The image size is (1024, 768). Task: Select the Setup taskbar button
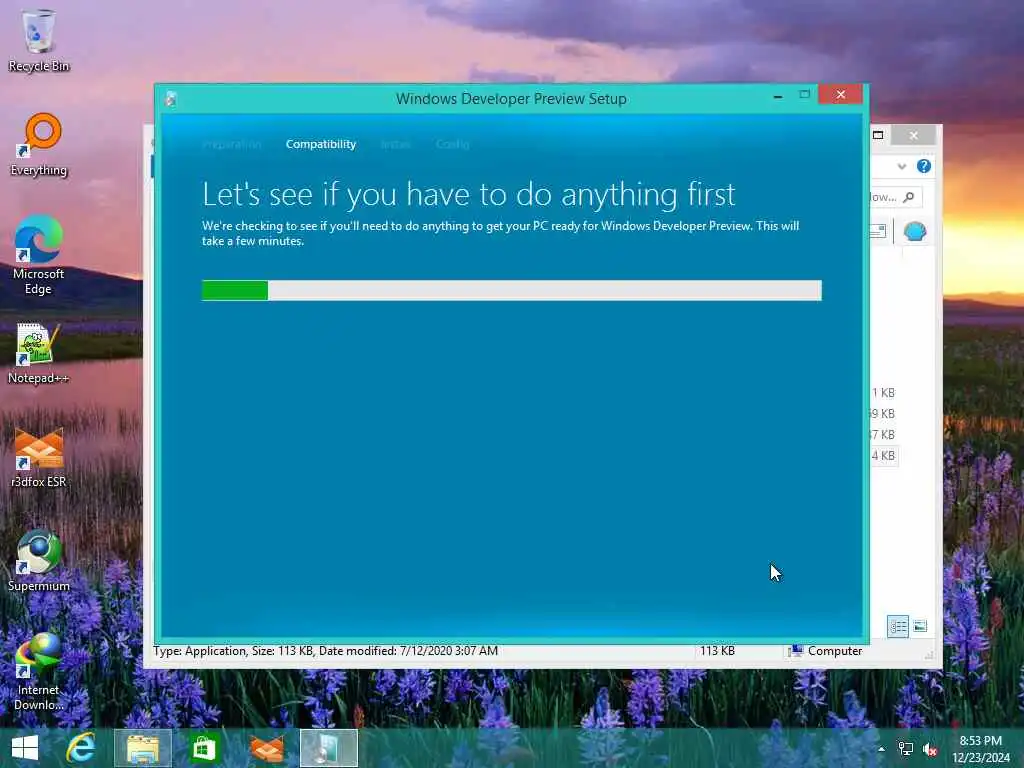click(x=328, y=748)
